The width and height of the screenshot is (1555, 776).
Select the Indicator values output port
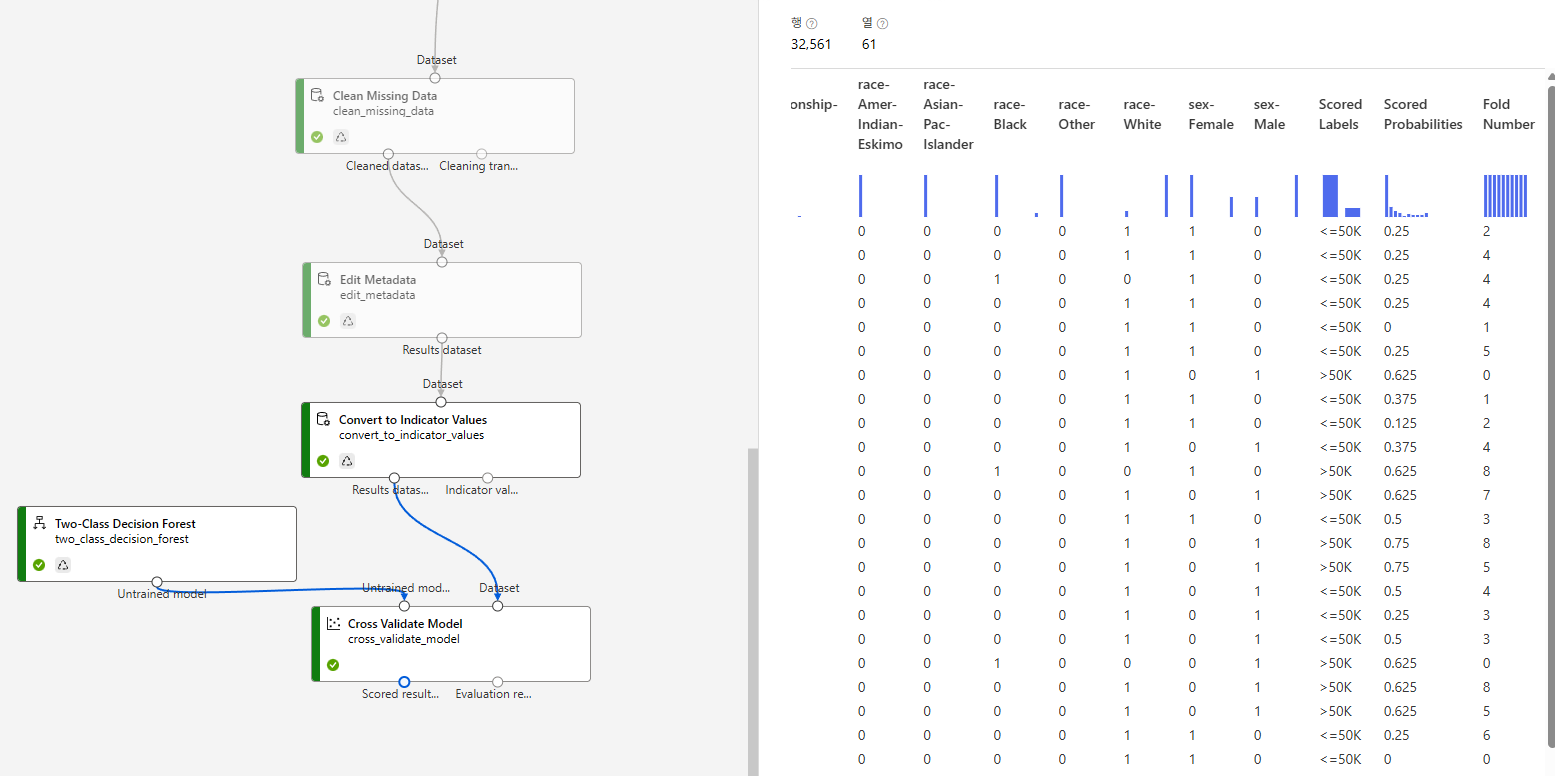pos(488,478)
